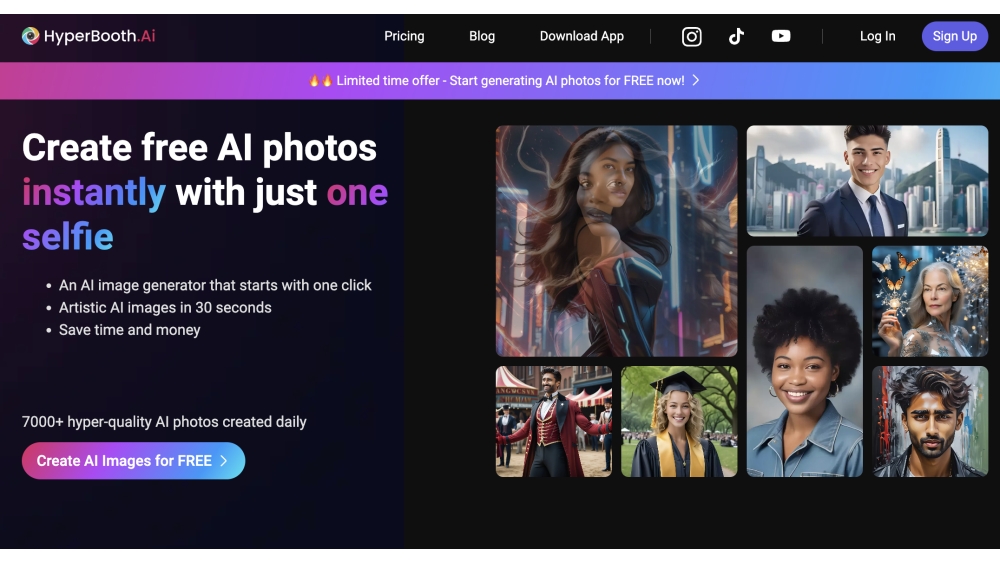The width and height of the screenshot is (1000, 563).
Task: Go to the Blog page
Action: click(x=482, y=36)
